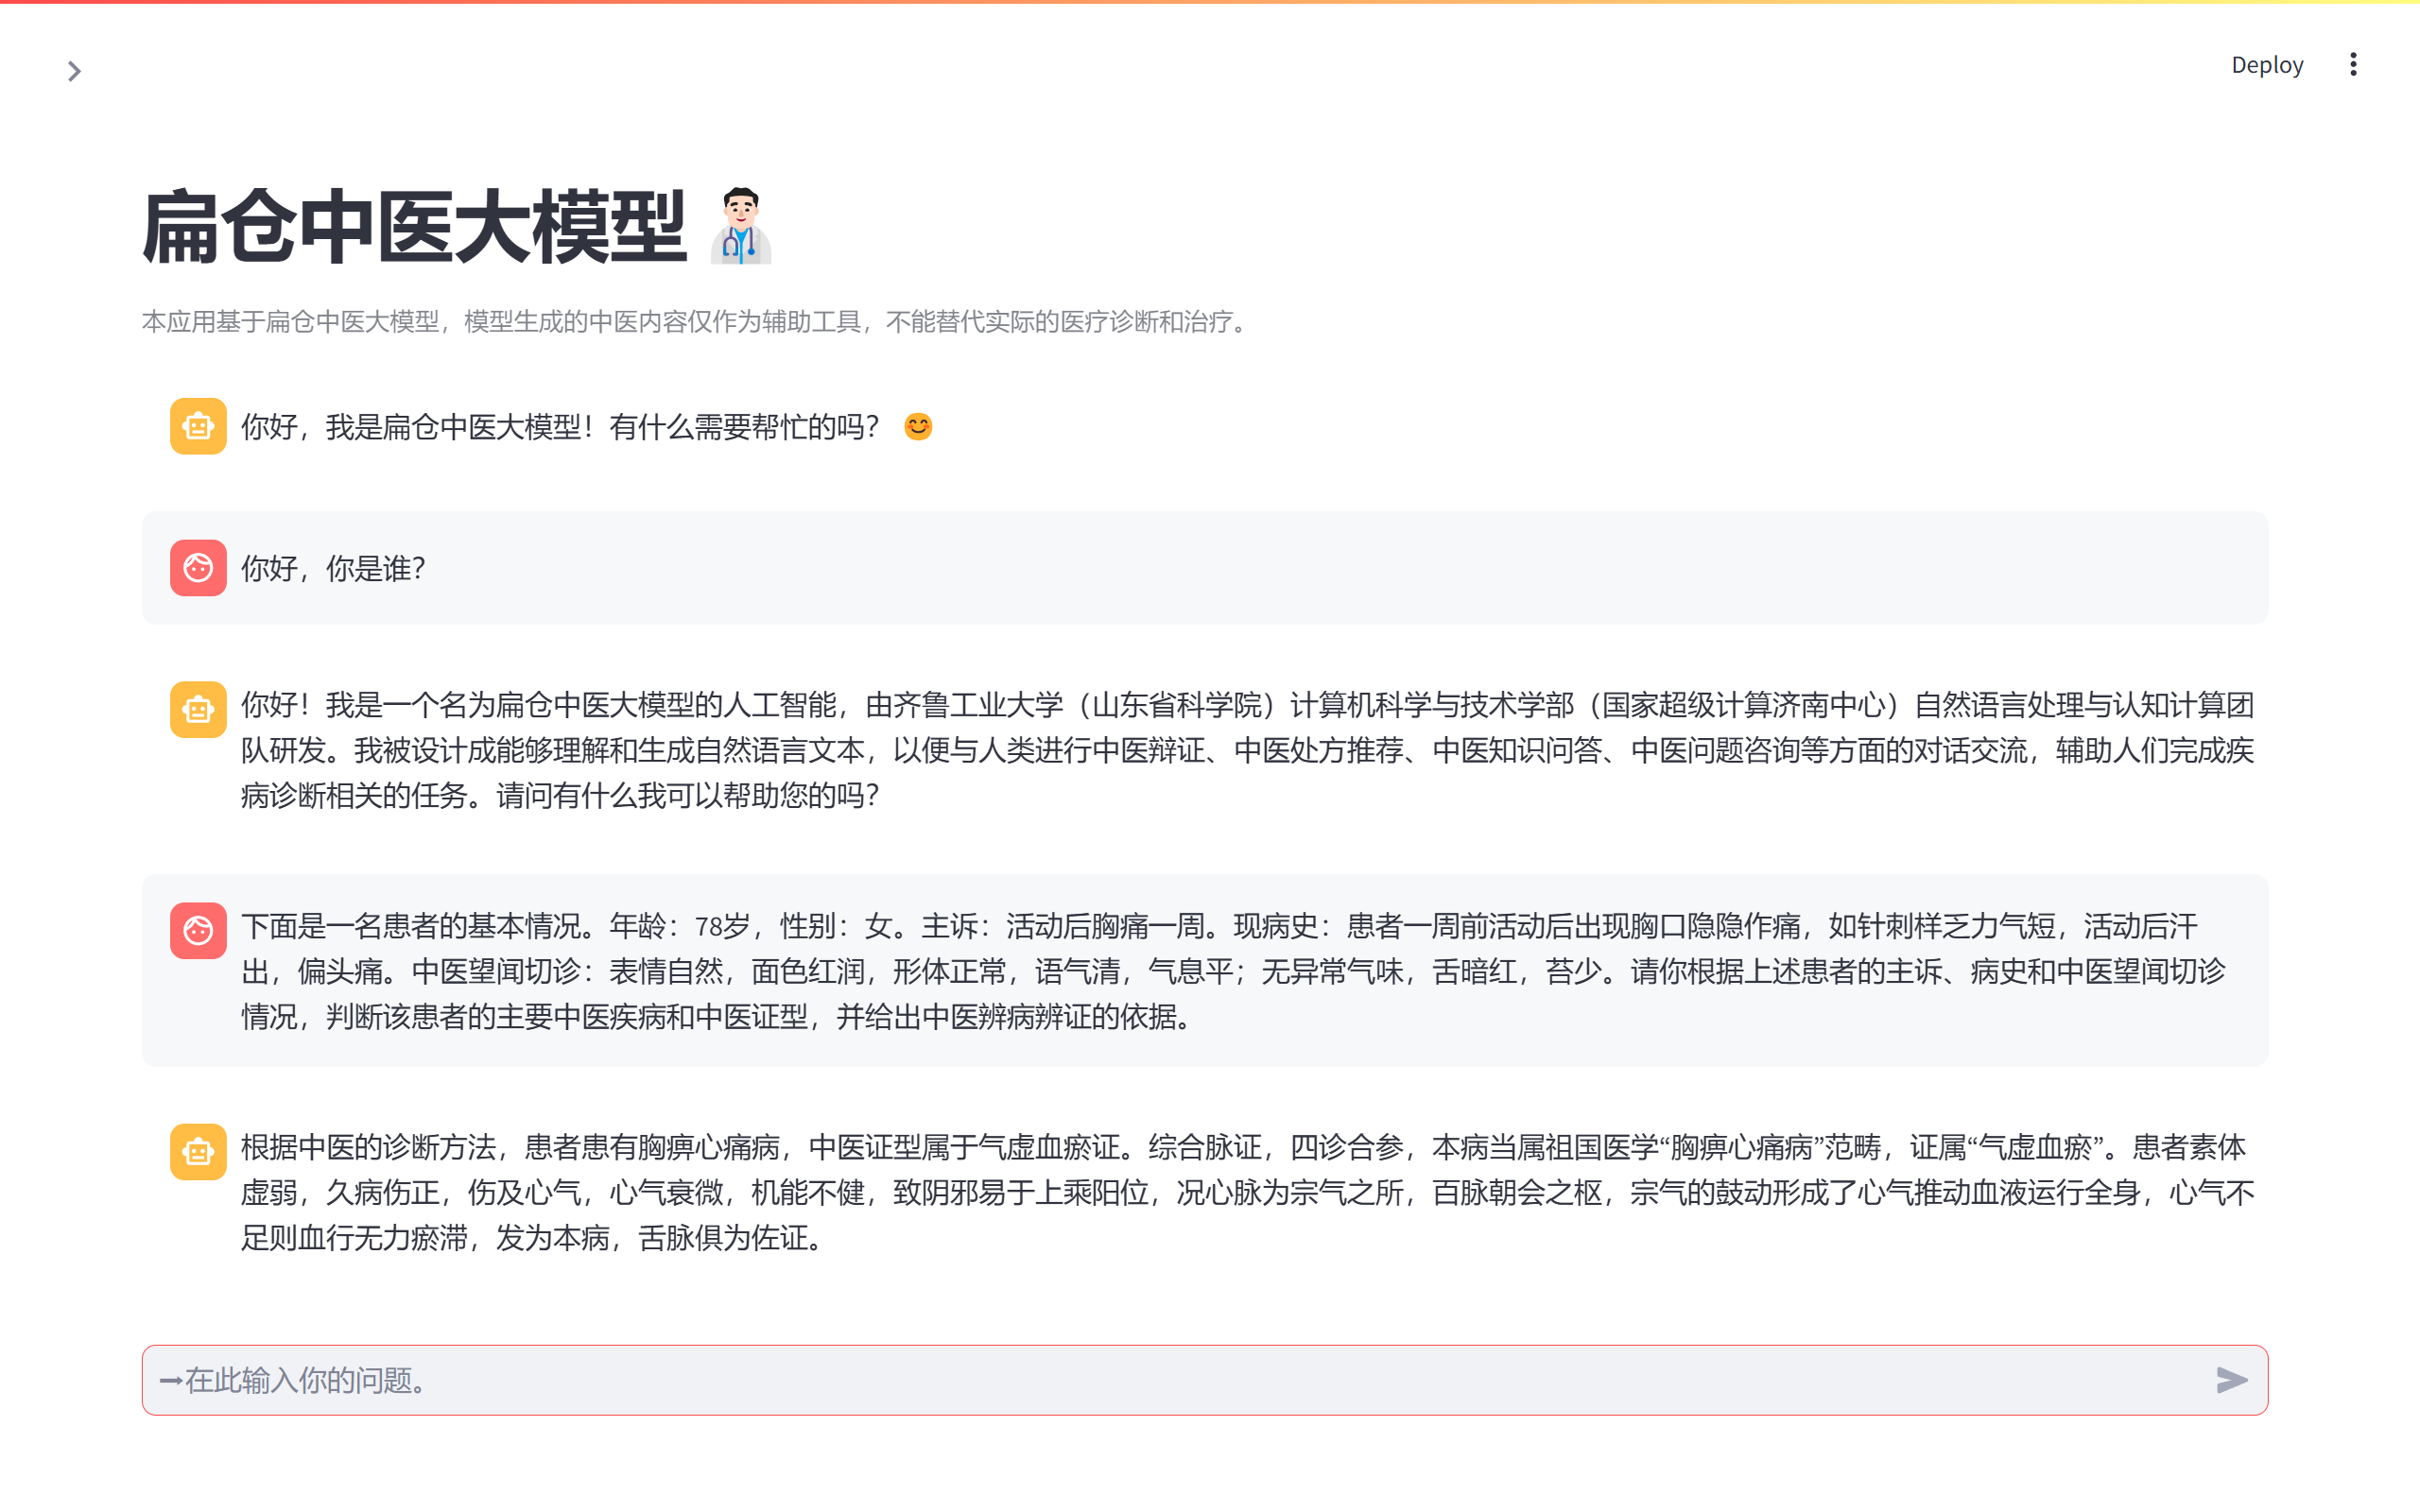Click the user avatar of the patient case message
The image size is (2420, 1512).
click(198, 931)
